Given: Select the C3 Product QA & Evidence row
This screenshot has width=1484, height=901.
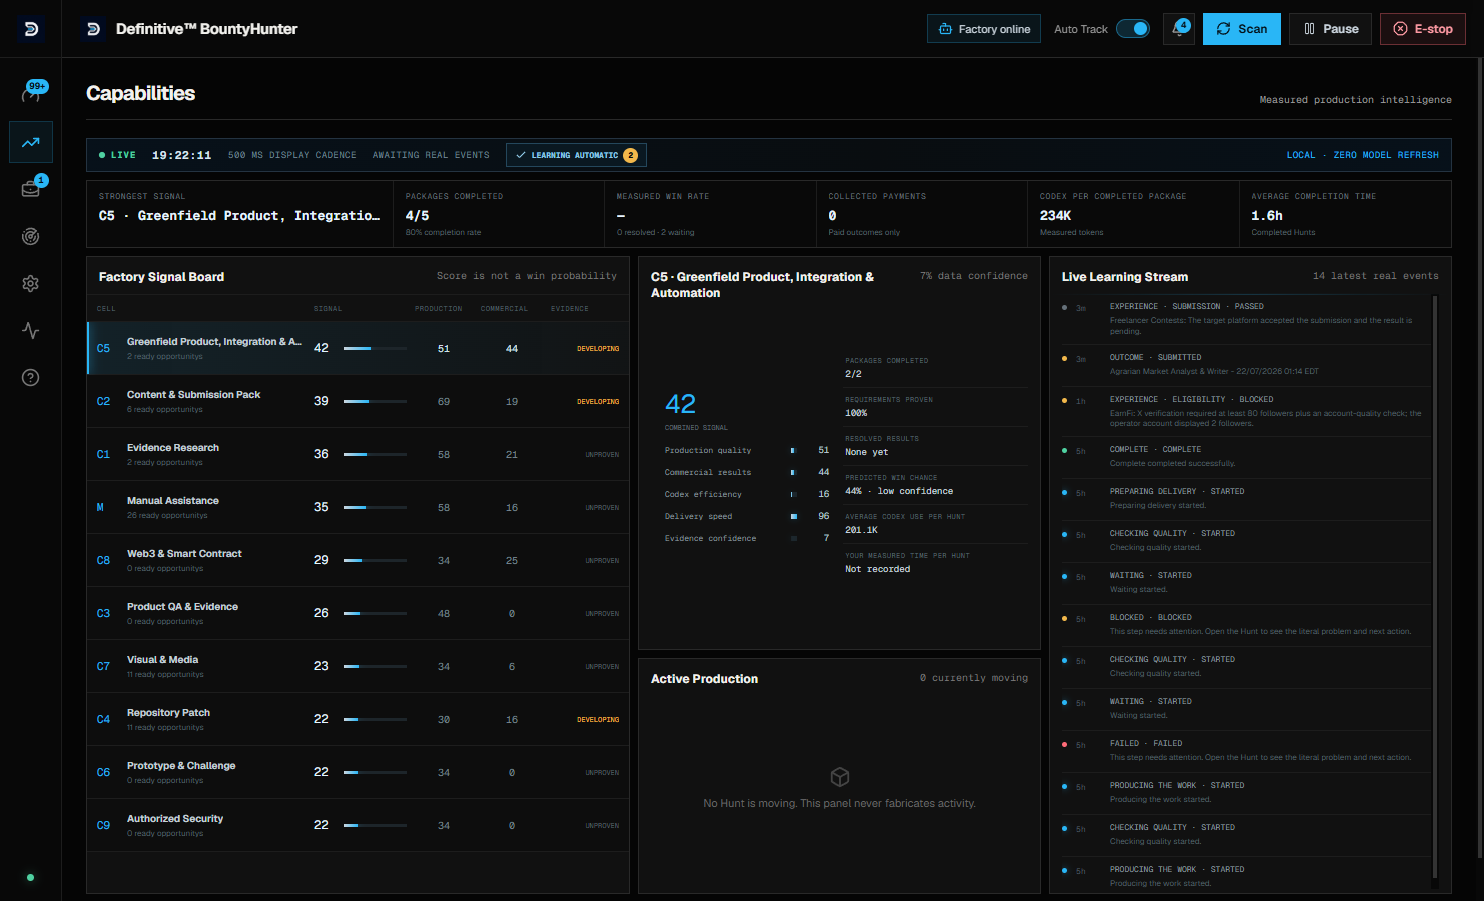Looking at the screenshot, I should pos(358,613).
